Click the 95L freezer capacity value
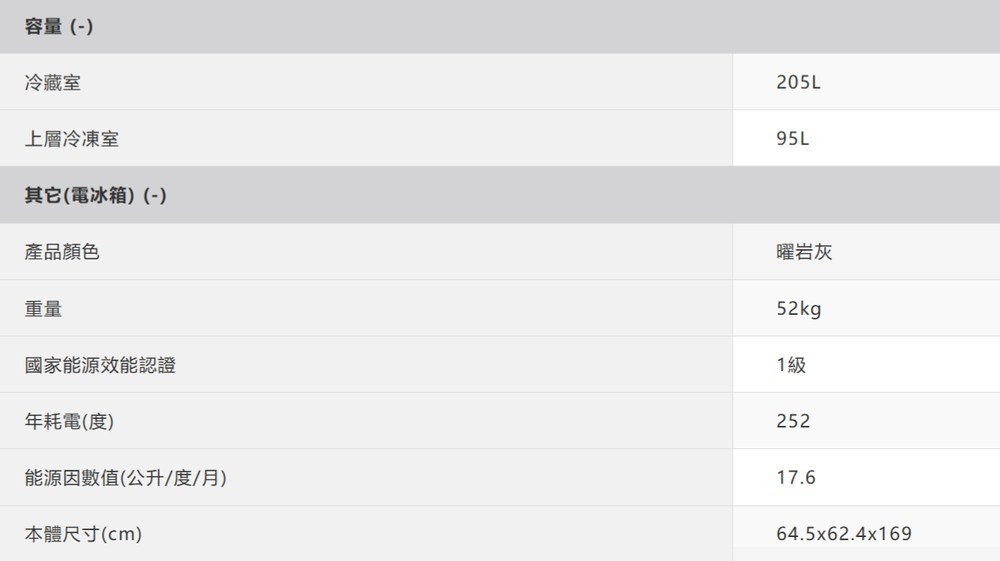 pos(793,139)
